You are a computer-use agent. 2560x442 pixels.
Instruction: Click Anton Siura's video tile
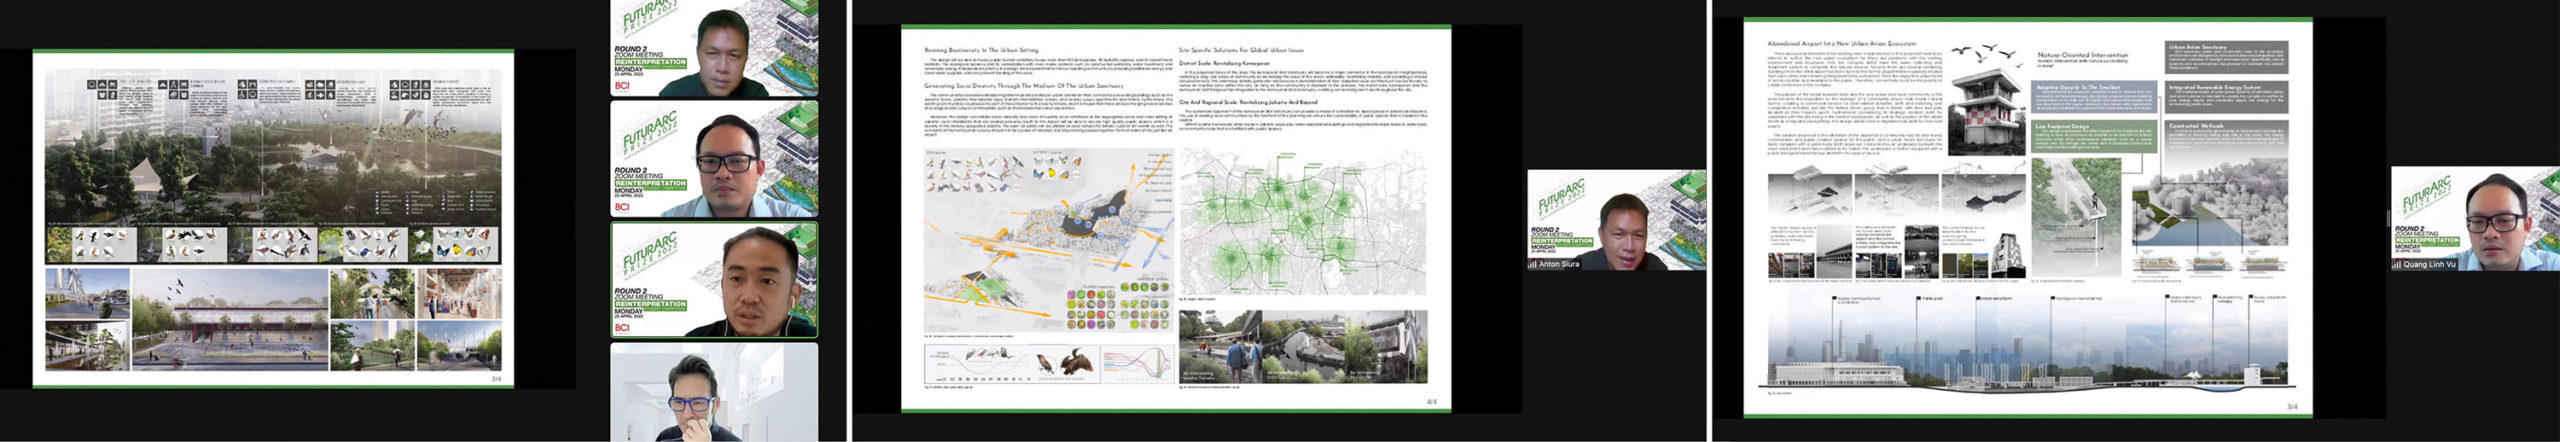click(1616, 220)
